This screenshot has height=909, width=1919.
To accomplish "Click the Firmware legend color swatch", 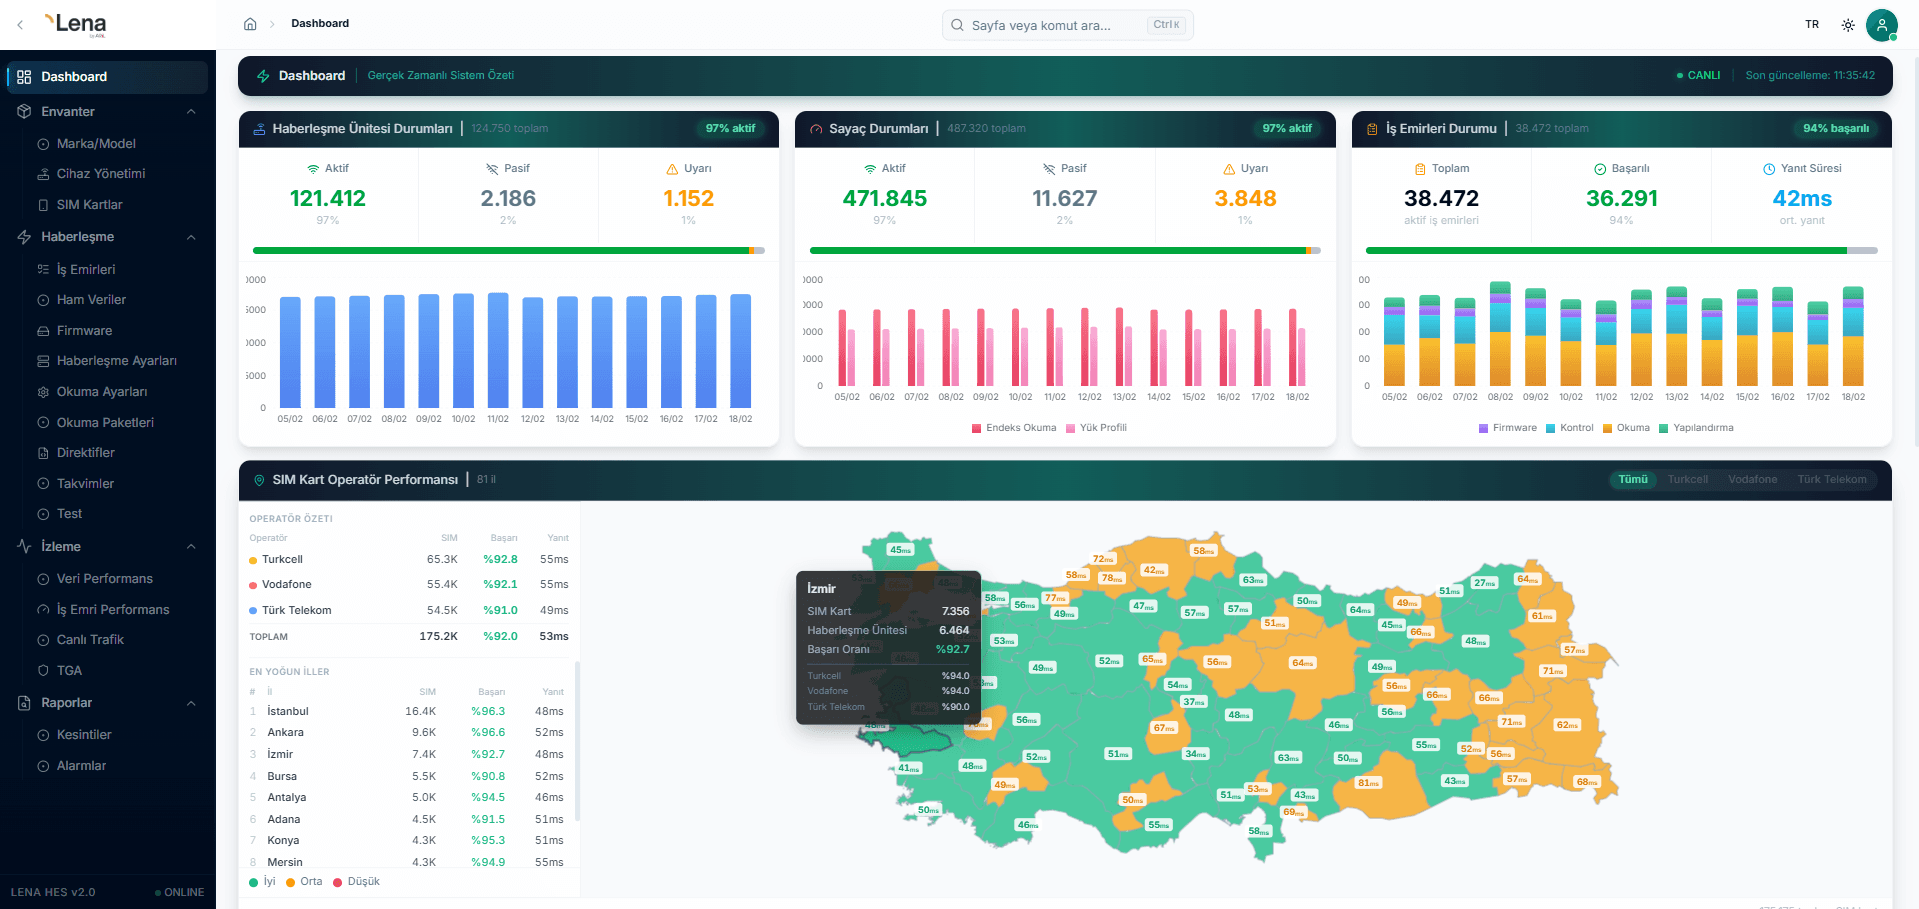I will (1483, 428).
